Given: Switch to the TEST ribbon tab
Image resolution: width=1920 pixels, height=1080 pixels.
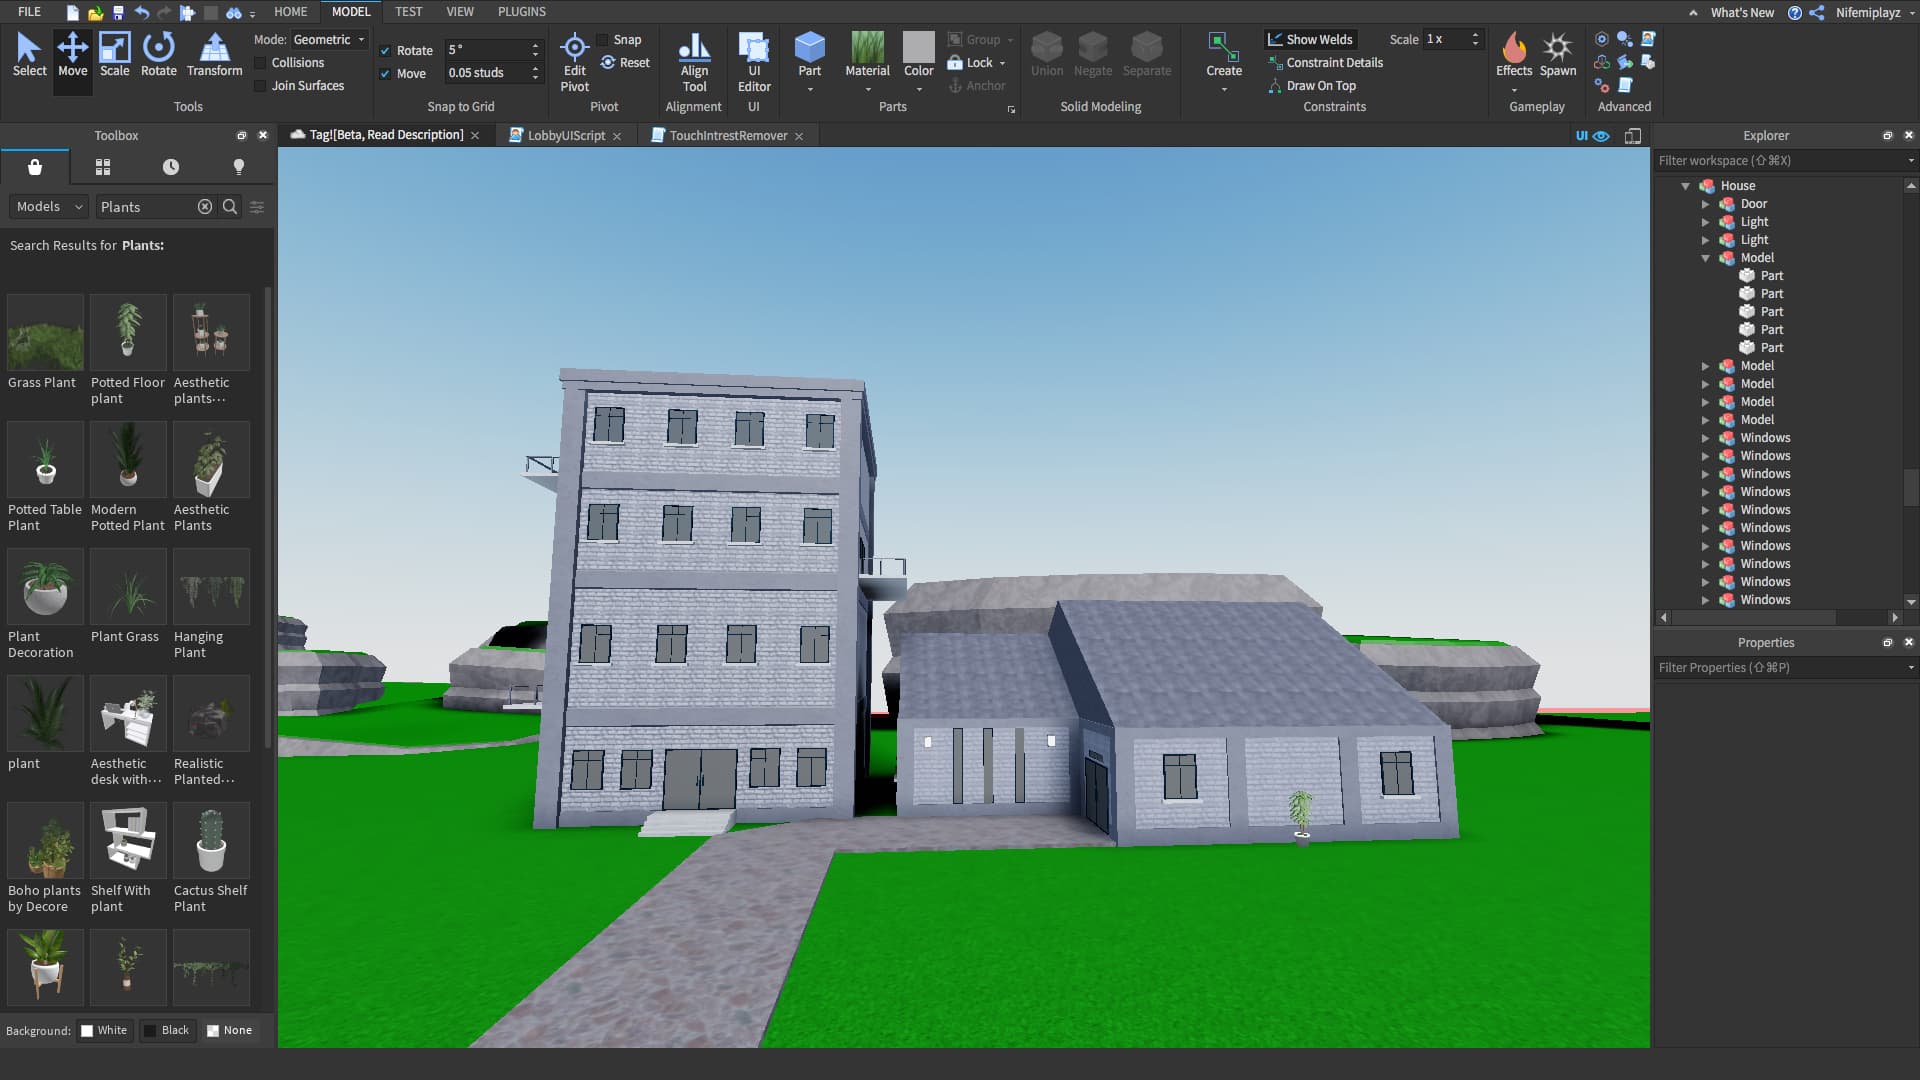Looking at the screenshot, I should 408,11.
